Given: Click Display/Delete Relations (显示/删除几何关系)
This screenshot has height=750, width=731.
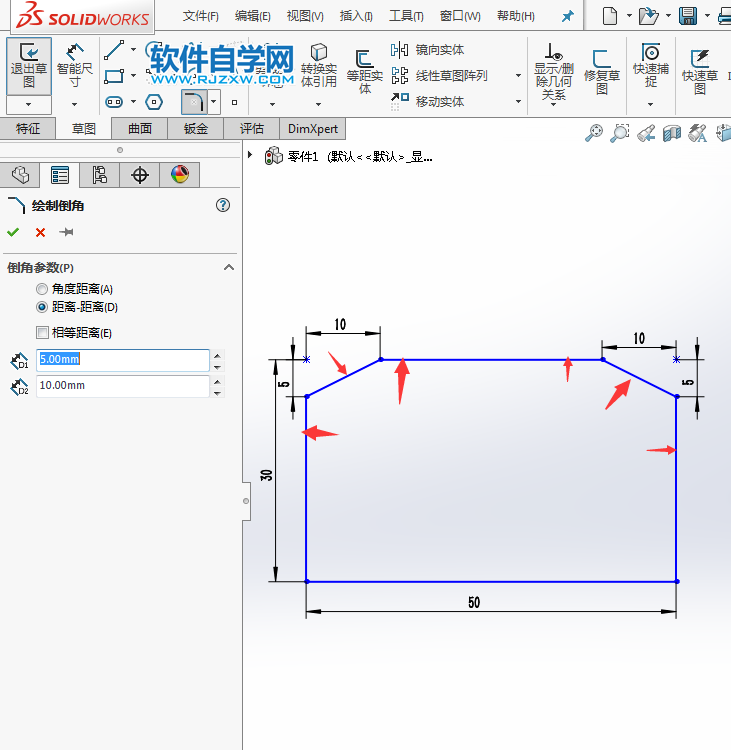Looking at the screenshot, I should [554, 72].
